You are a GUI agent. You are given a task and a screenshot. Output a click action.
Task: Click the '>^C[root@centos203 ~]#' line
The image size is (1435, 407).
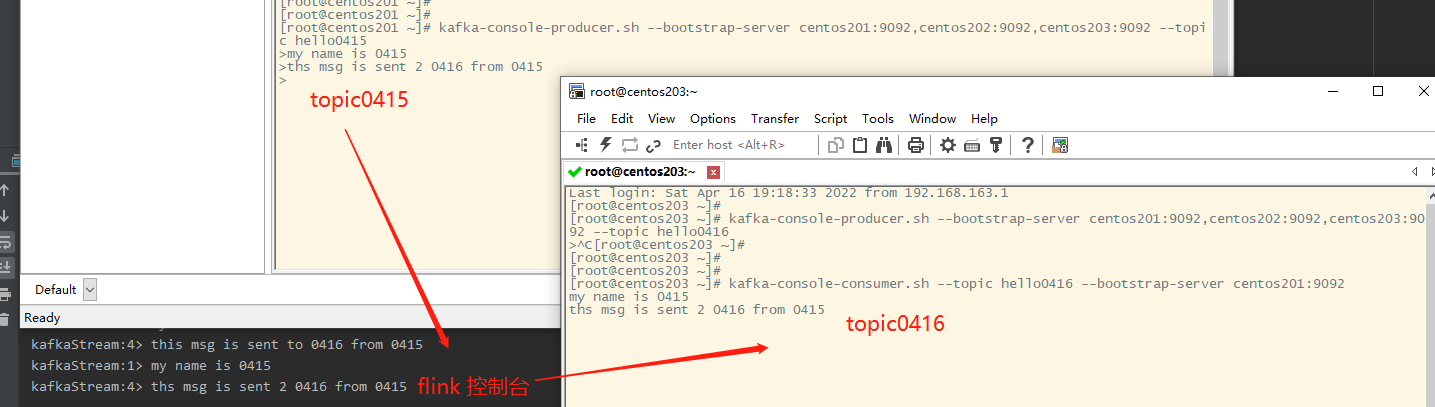[657, 244]
